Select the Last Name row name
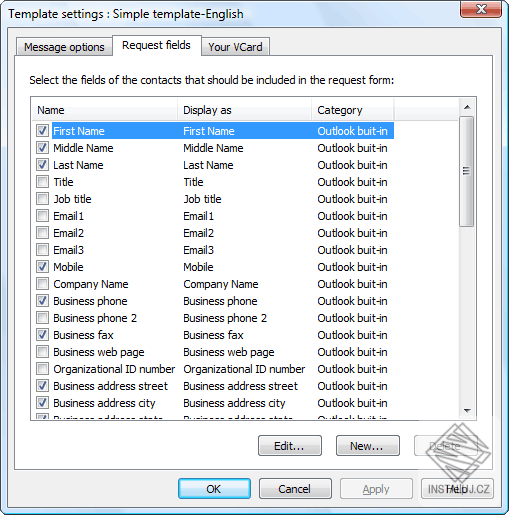Screen dimensions: 509x516 point(78,165)
